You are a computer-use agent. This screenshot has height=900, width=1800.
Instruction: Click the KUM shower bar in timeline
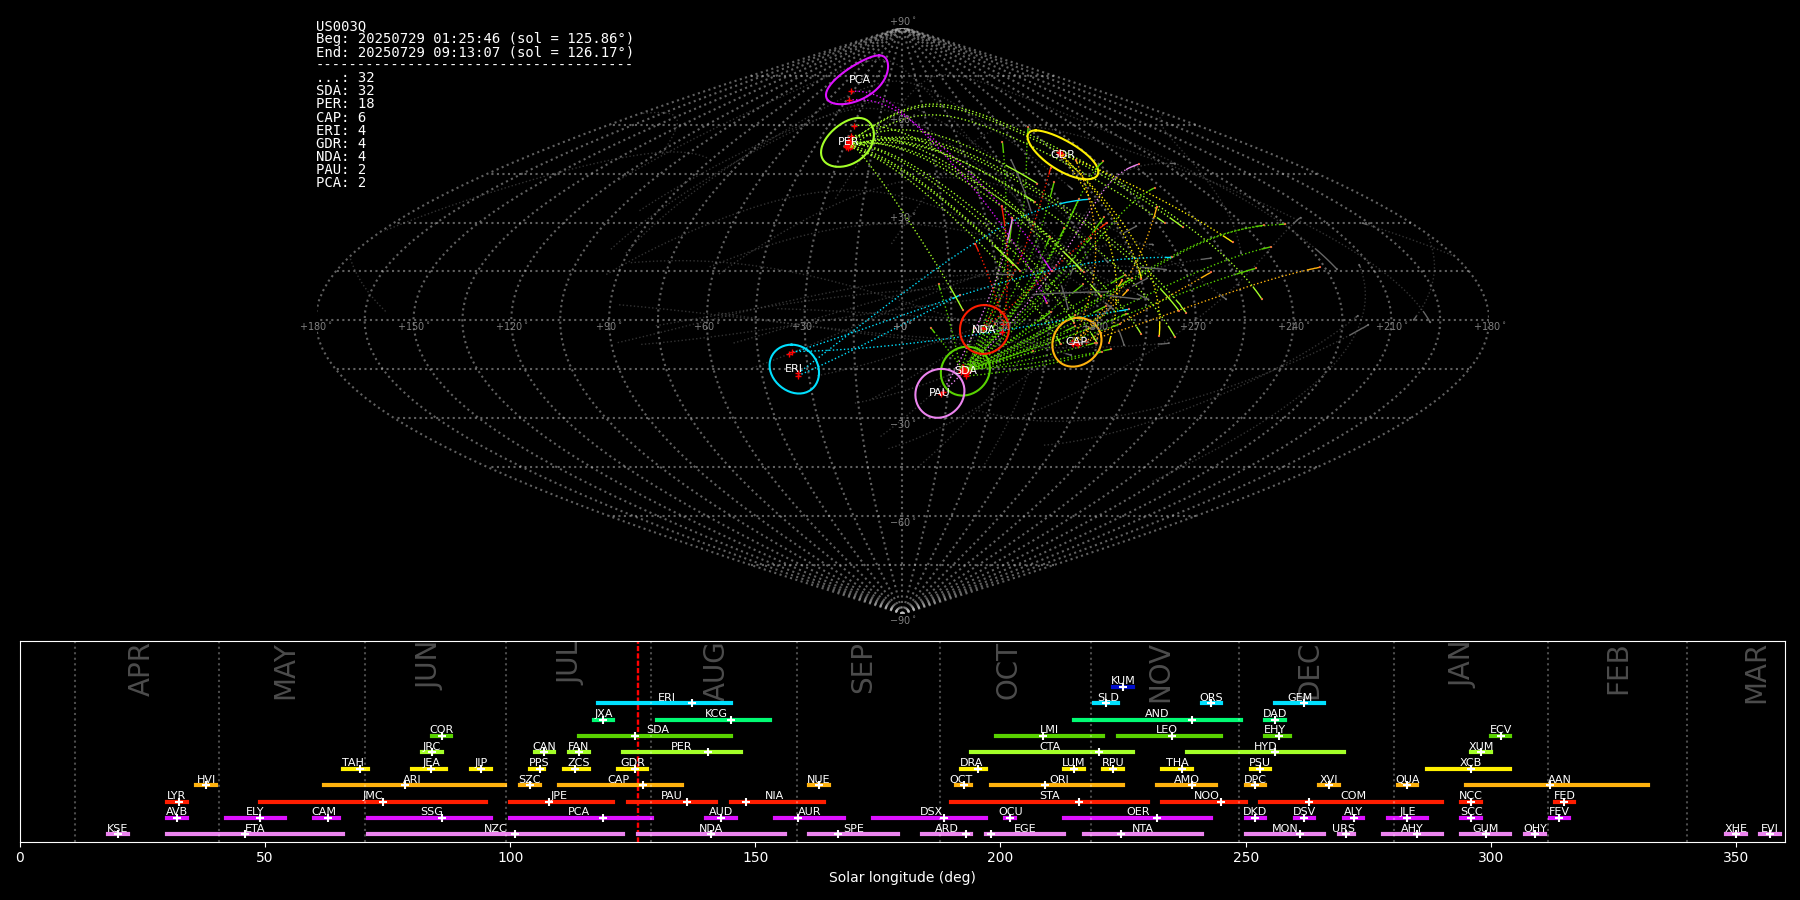pyautogui.click(x=1122, y=687)
